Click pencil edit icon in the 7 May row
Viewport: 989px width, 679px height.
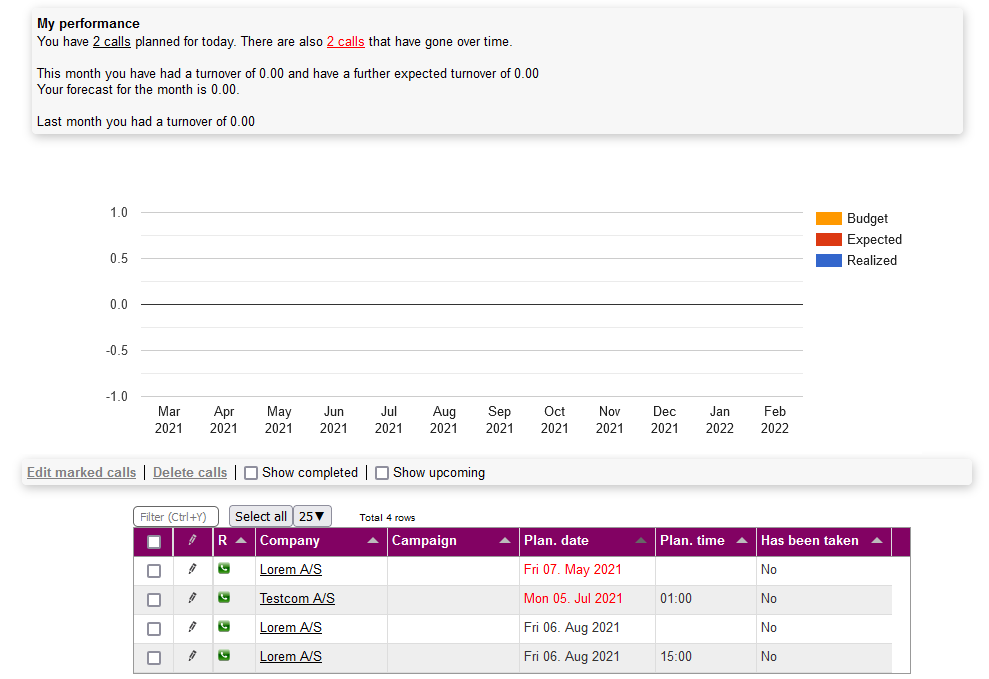click(193, 569)
